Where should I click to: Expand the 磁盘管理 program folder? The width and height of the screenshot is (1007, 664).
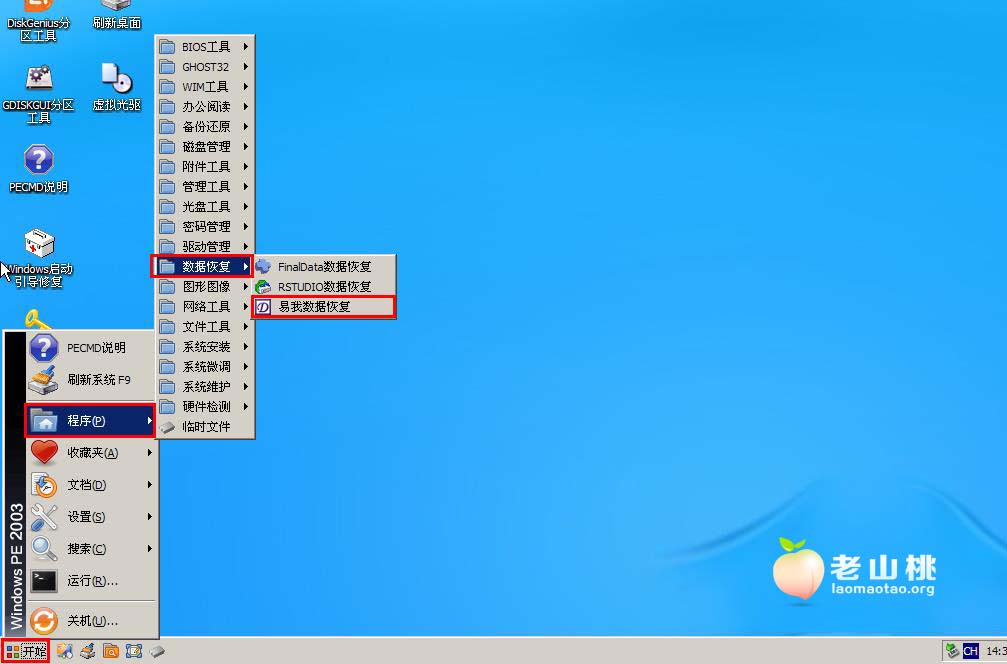pyautogui.click(x=205, y=146)
